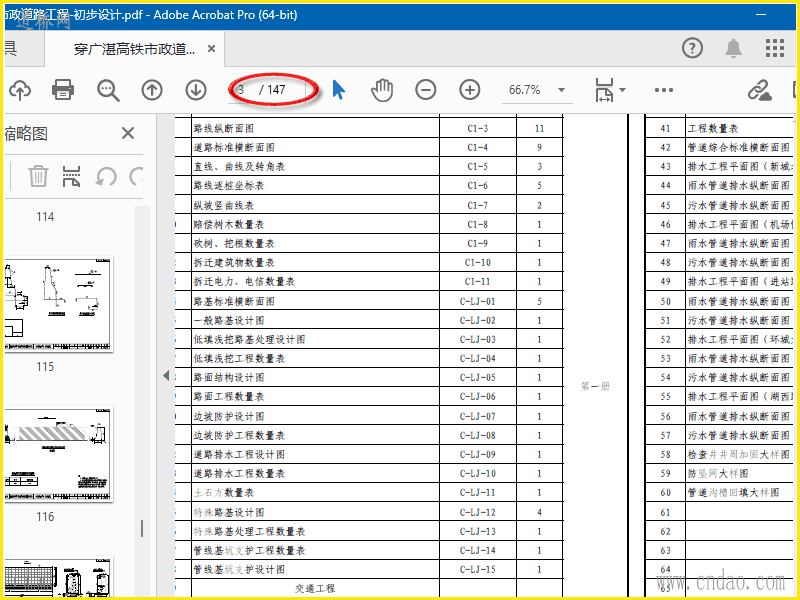Click drawing number C1-6

(478, 186)
